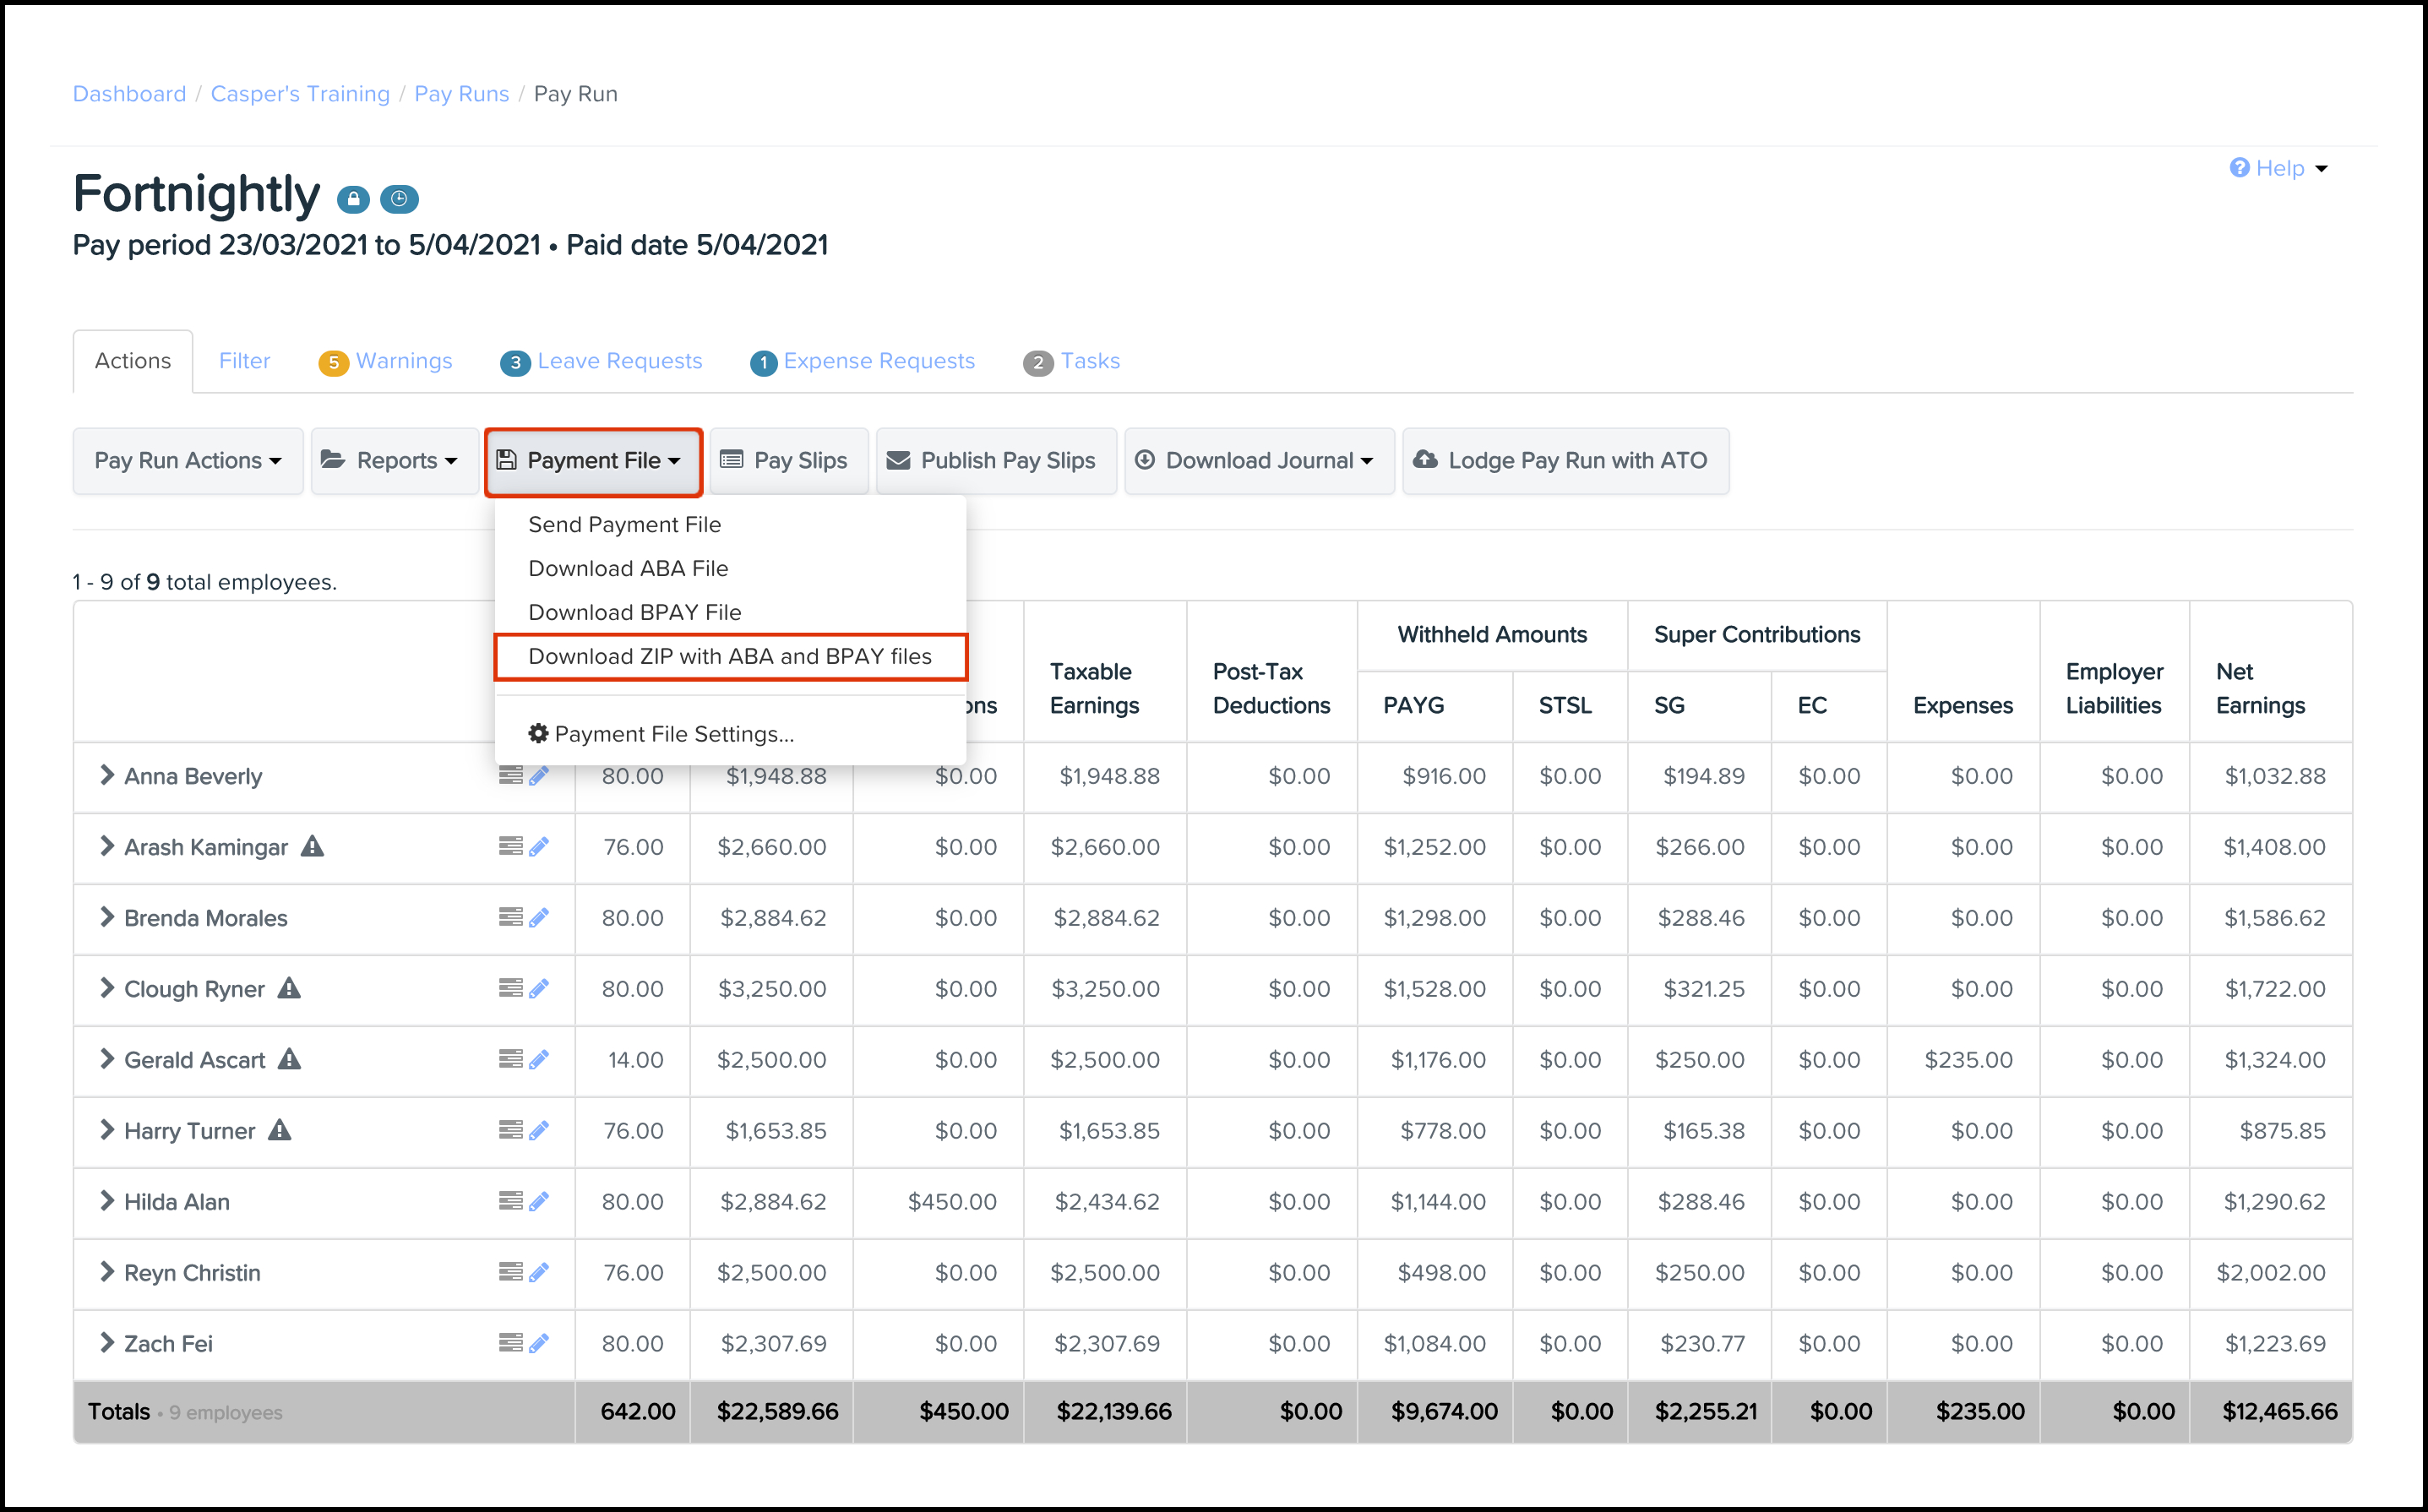Open the Download Journal dropdown
The width and height of the screenshot is (2428, 1512).
(x=1258, y=461)
